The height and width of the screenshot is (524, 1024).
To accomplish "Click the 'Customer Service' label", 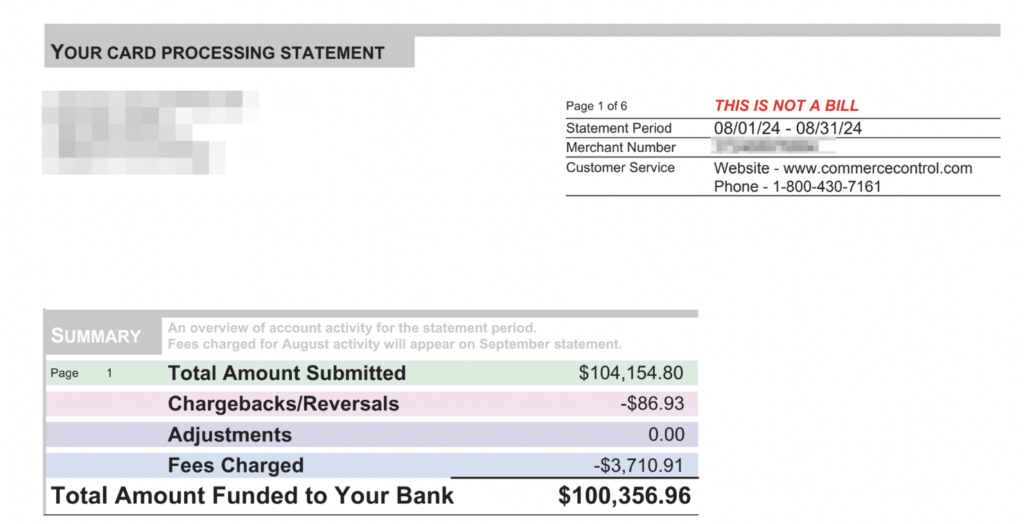I will click(x=620, y=168).
